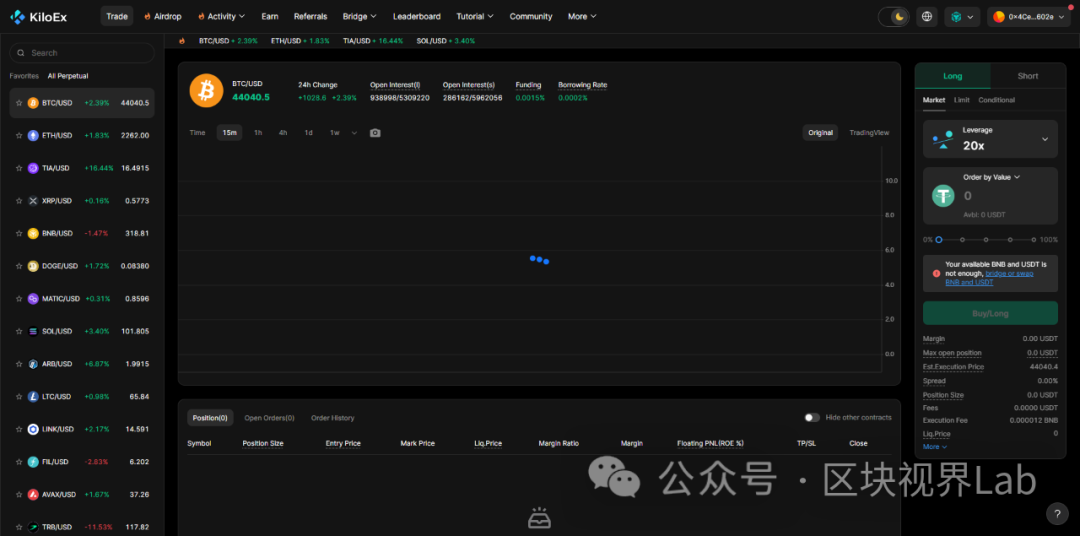Toggle dark mode moon switch
Viewport: 1080px width, 536px height.
(x=894, y=17)
